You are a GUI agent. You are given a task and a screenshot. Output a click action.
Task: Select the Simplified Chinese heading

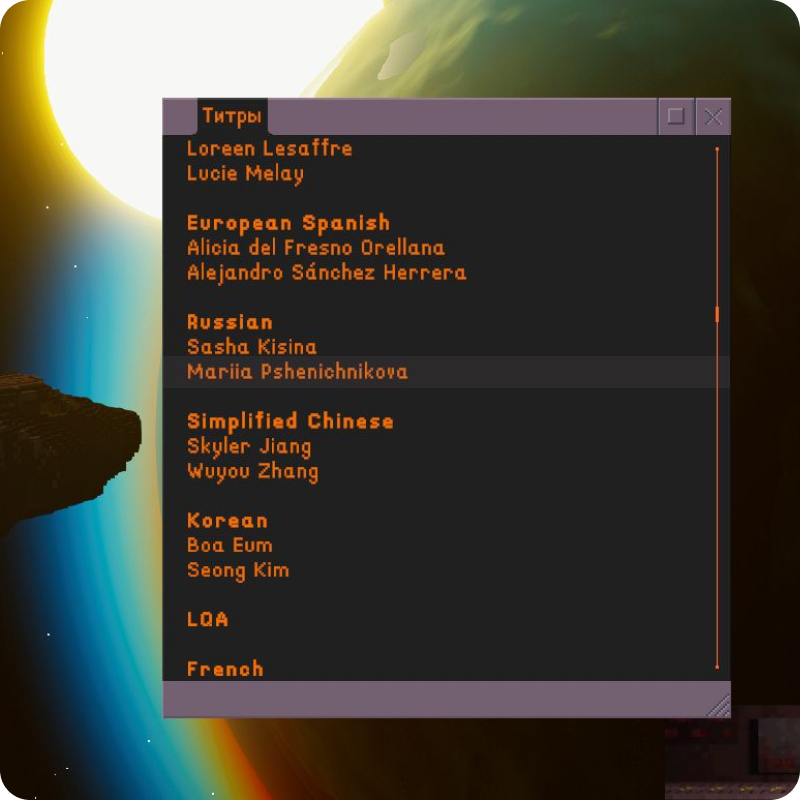290,421
